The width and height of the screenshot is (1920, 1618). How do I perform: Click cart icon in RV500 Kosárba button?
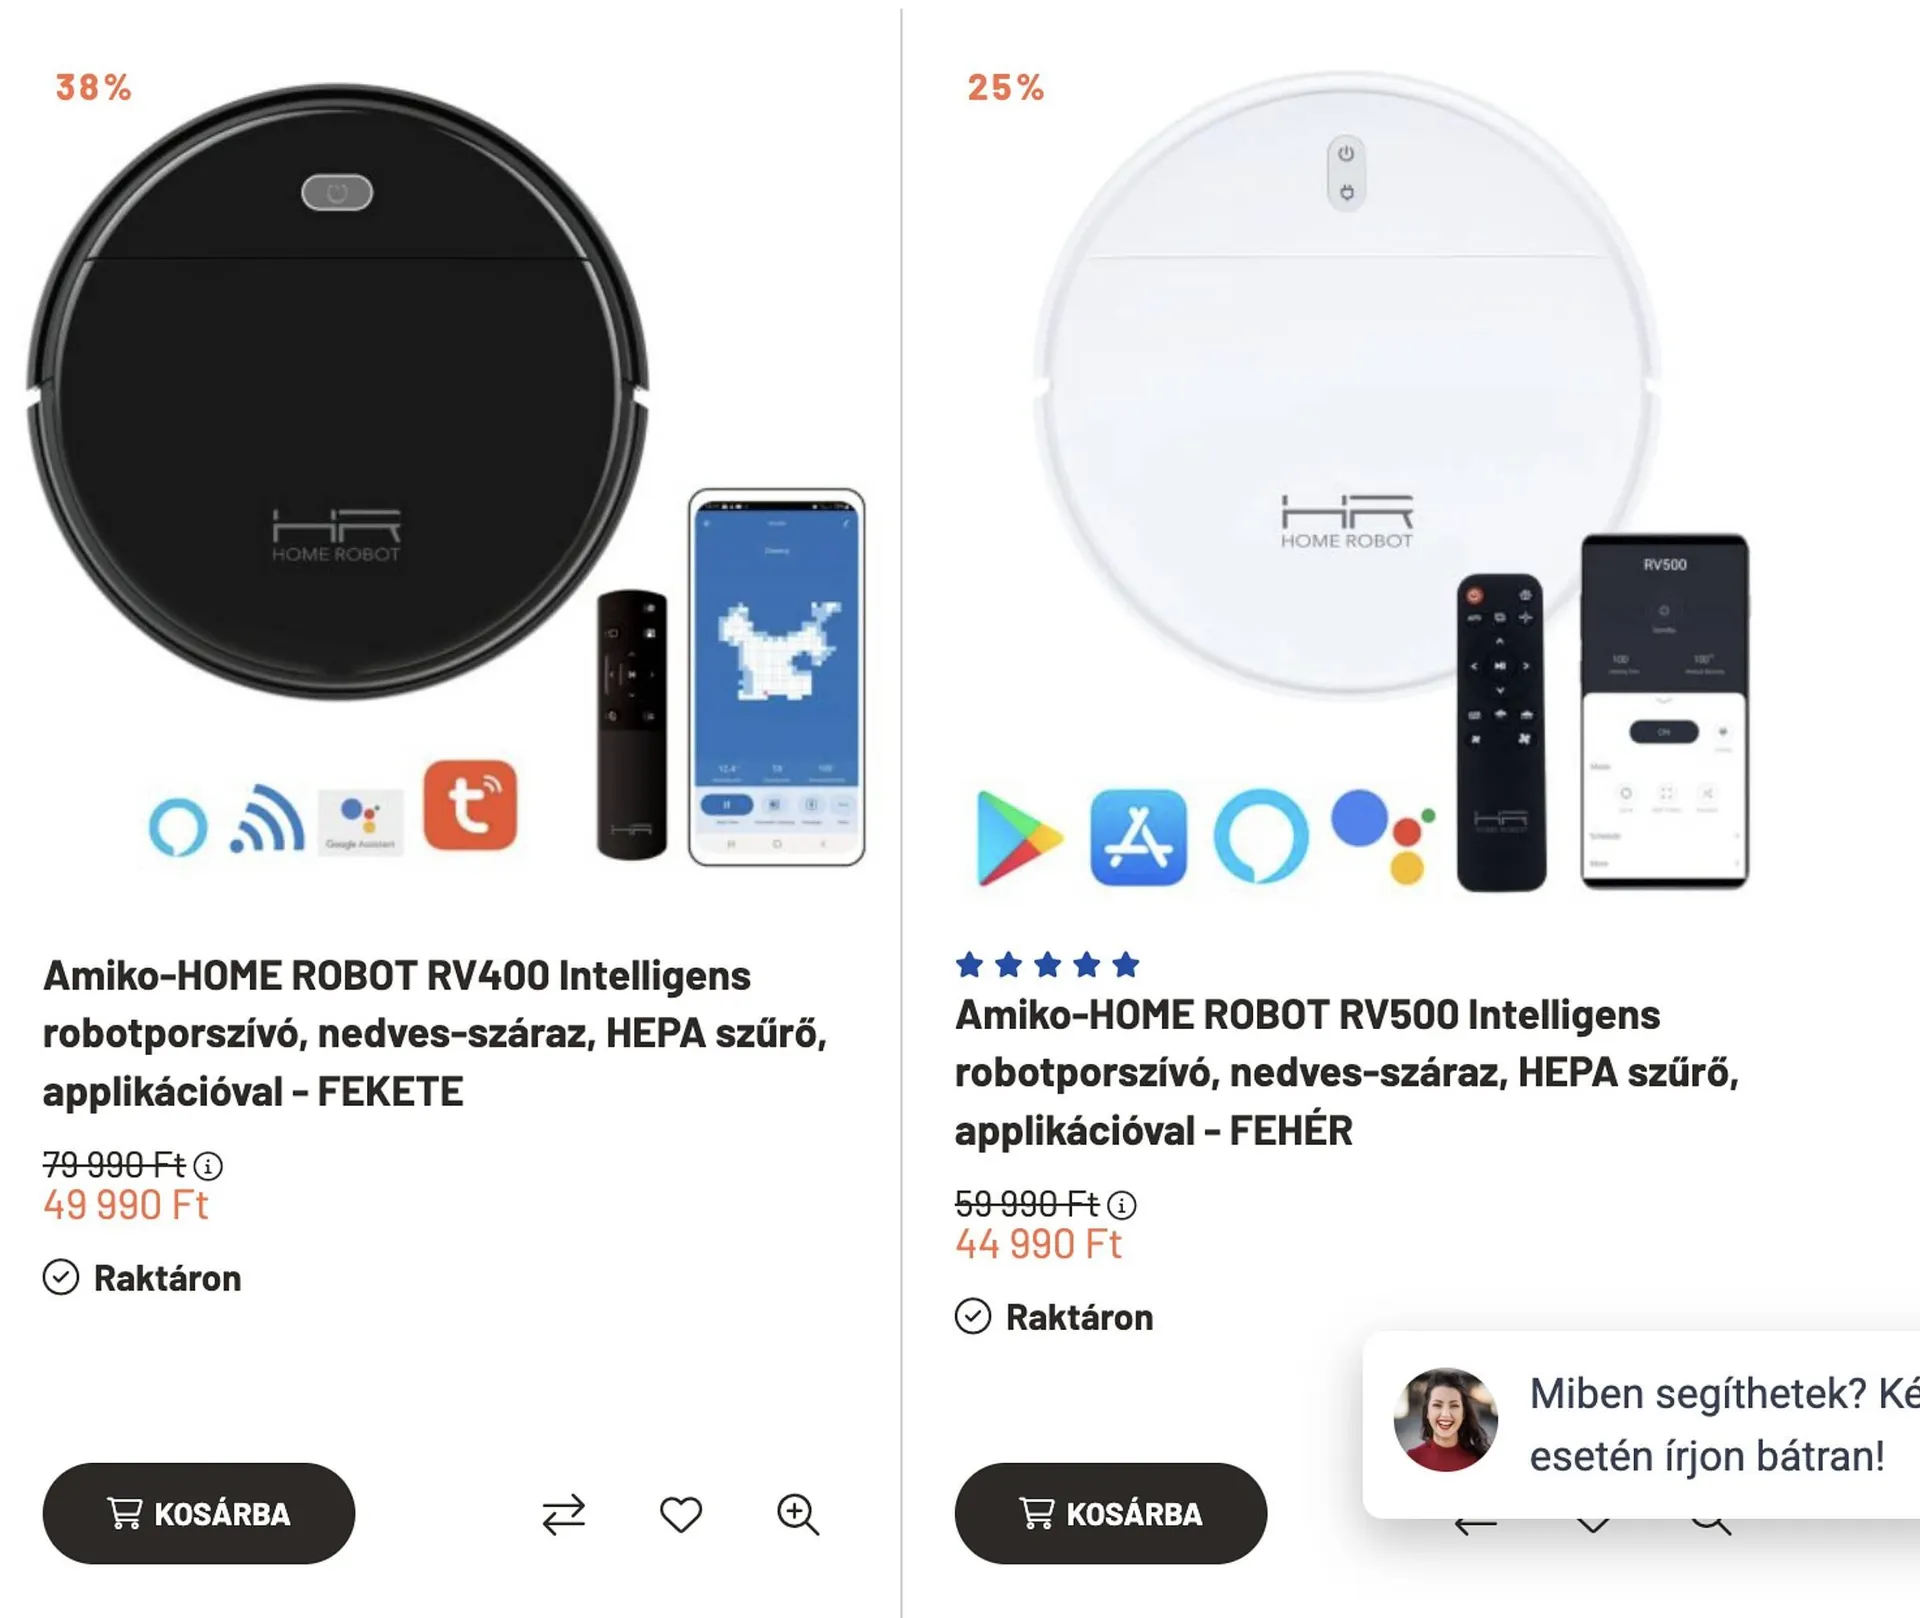1037,1513
